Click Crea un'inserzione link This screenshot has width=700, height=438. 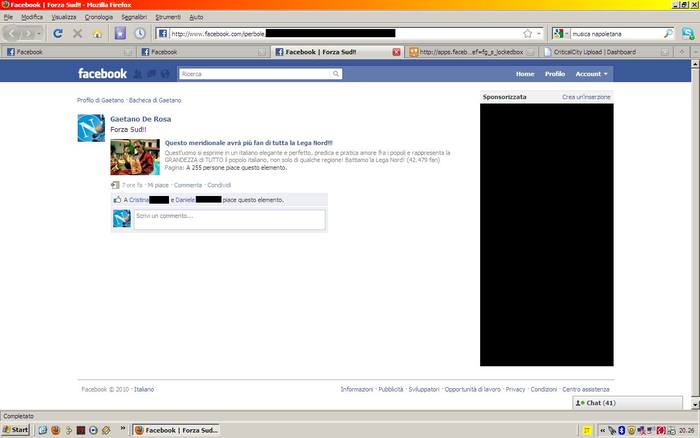tap(586, 97)
